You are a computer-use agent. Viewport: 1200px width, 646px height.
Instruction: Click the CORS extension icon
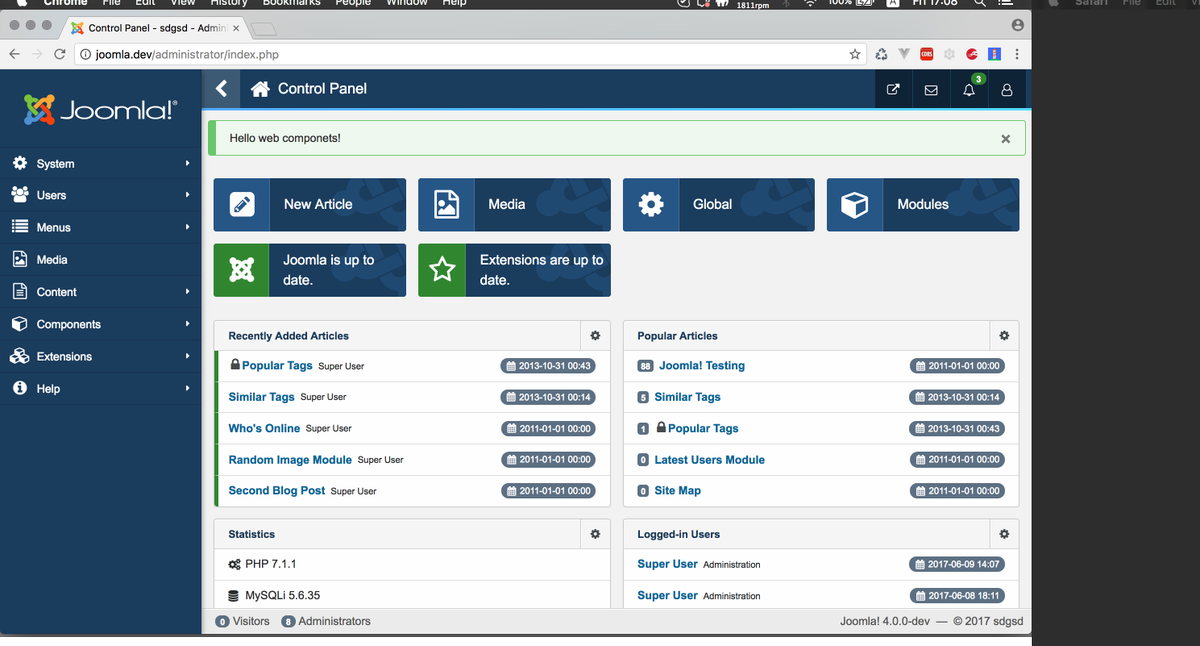(x=927, y=54)
